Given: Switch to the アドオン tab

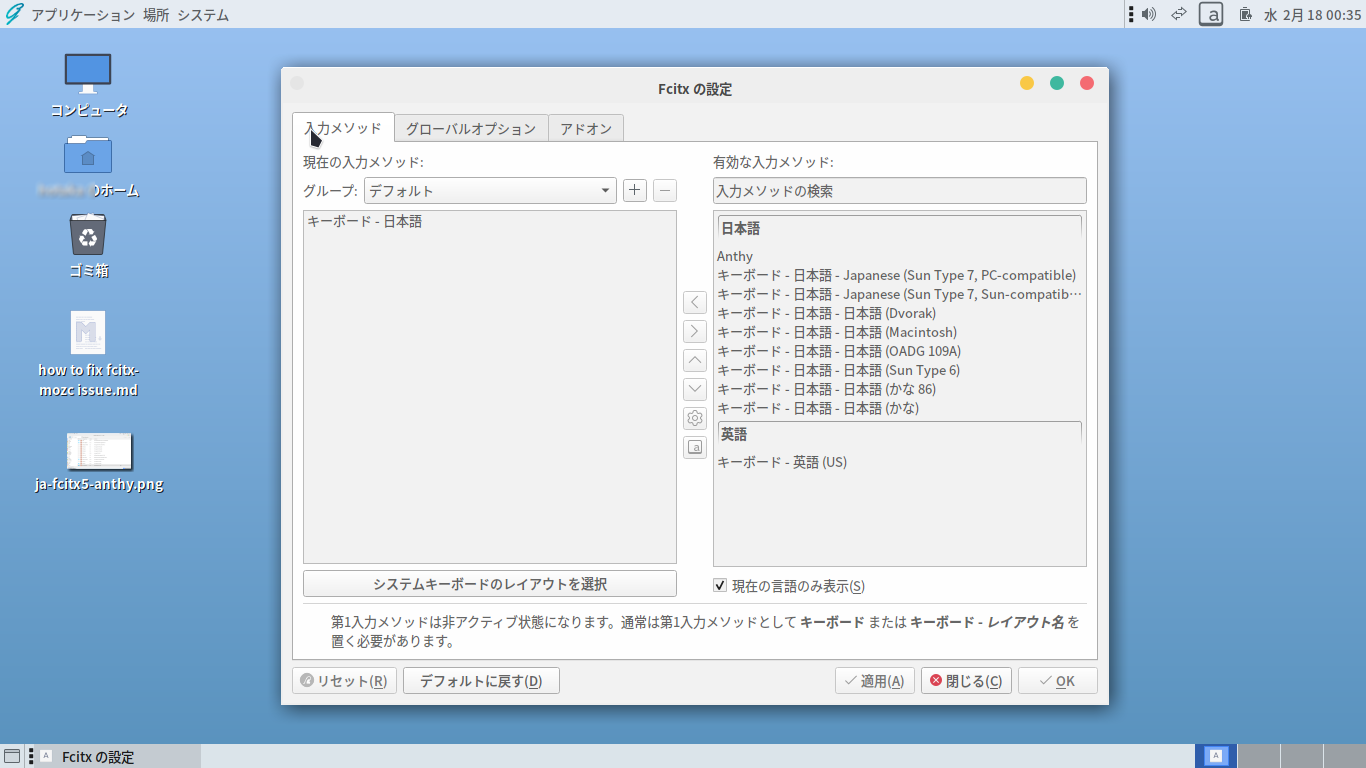Looking at the screenshot, I should pyautogui.click(x=585, y=128).
